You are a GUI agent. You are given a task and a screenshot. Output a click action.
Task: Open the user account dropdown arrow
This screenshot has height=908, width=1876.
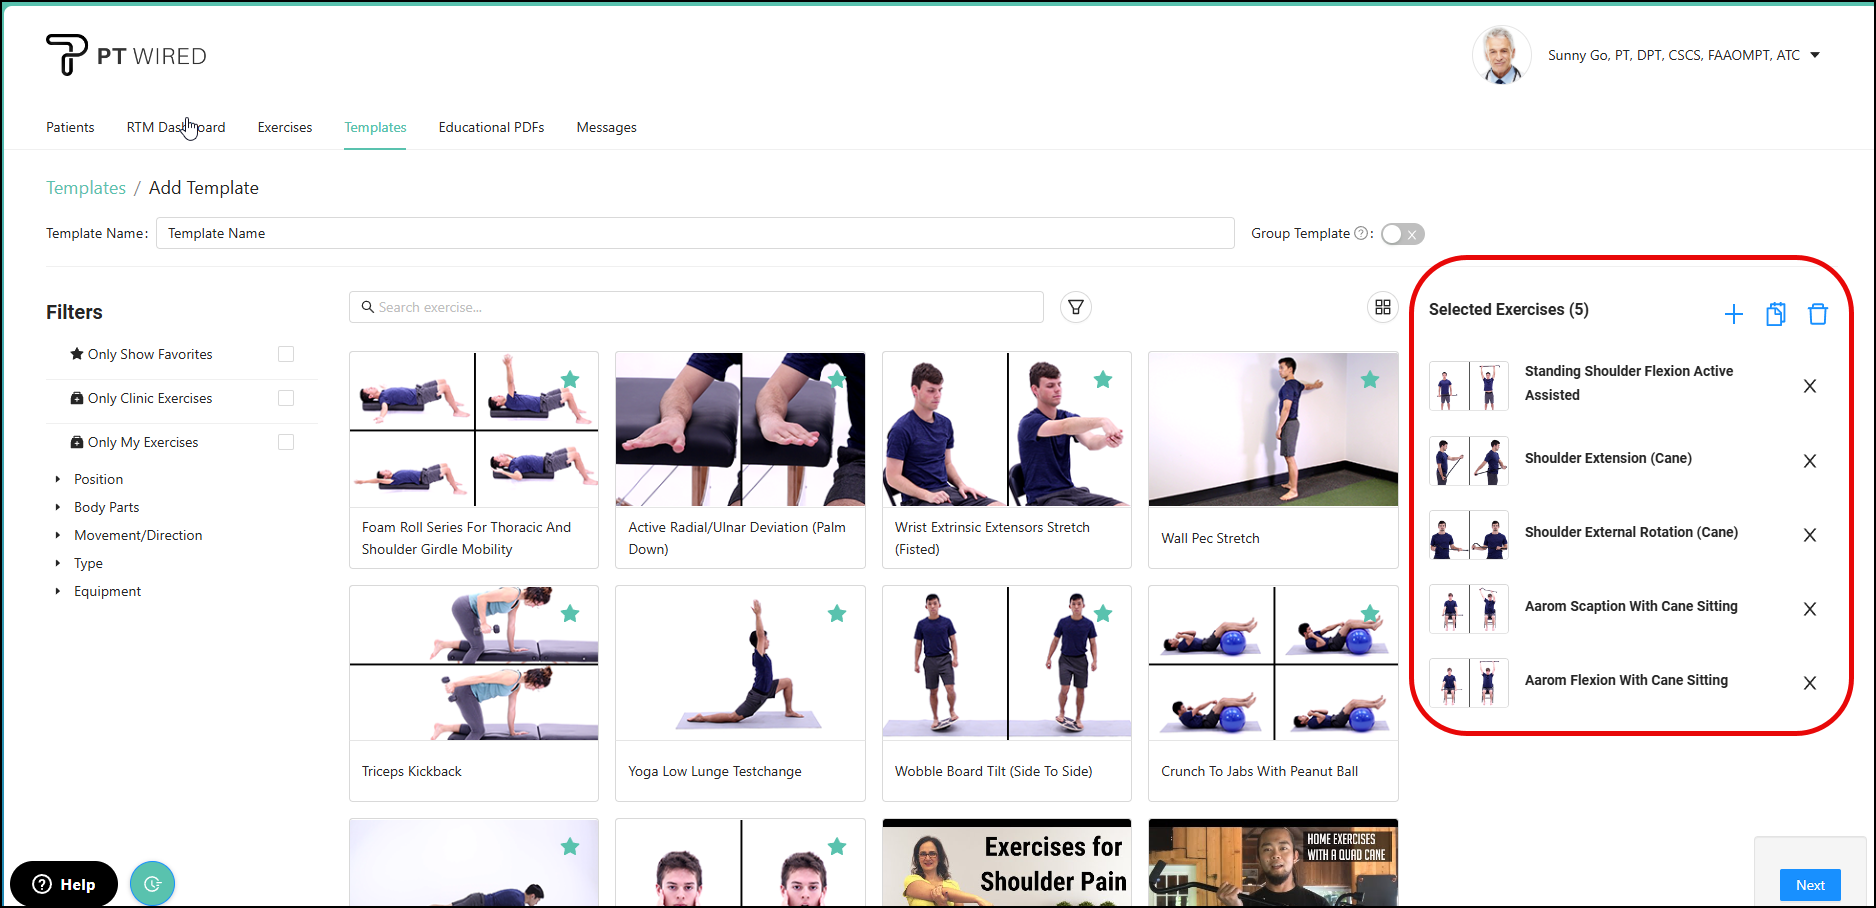click(1815, 55)
